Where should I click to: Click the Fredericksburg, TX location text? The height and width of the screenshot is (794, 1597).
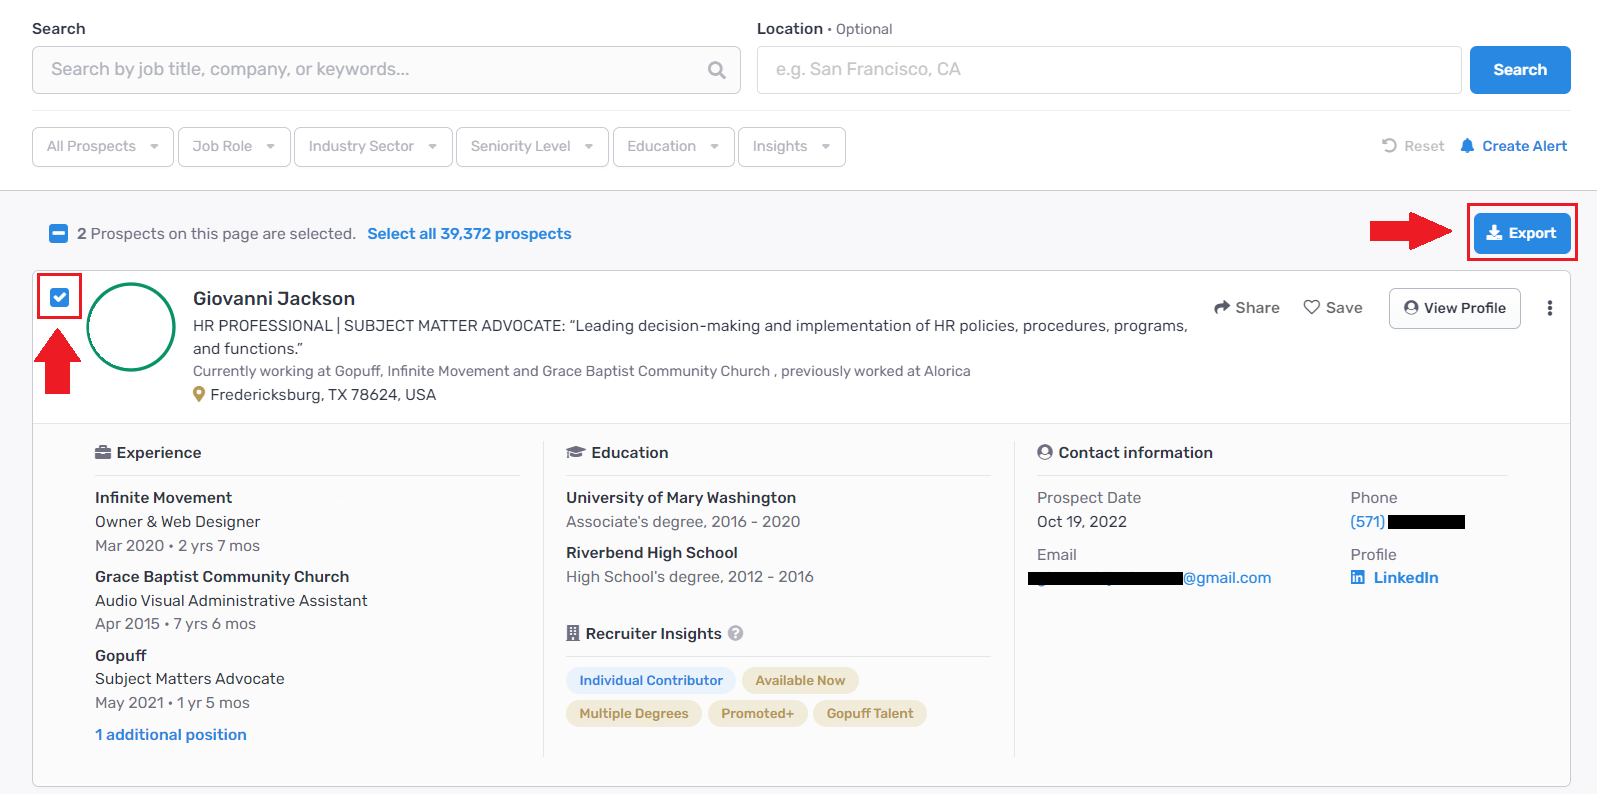coord(323,395)
